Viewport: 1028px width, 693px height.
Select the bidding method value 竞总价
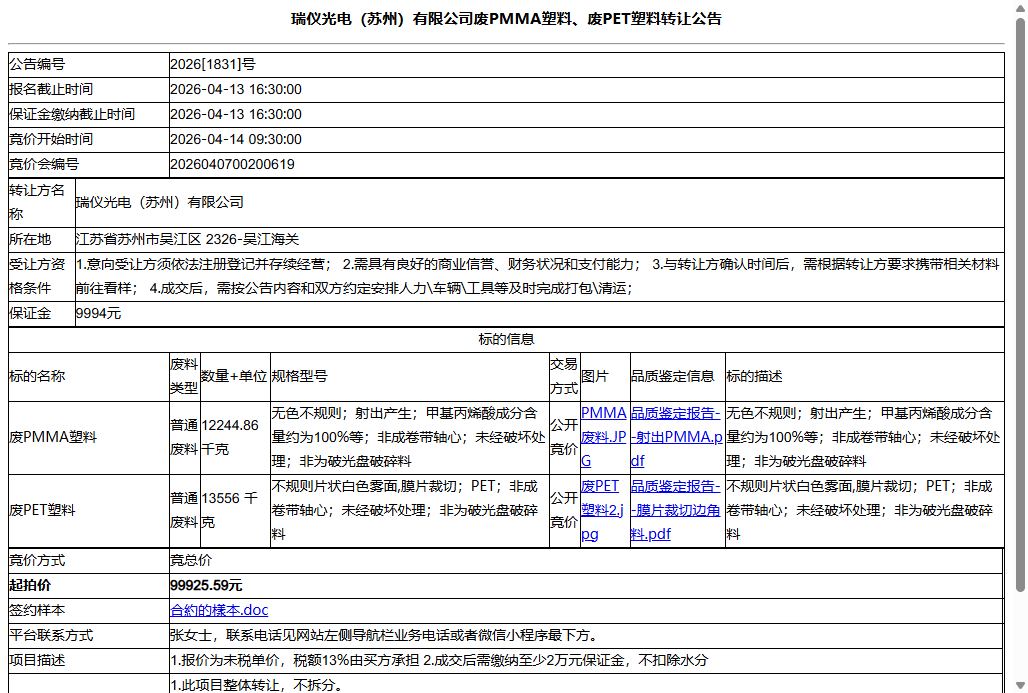click(x=191, y=561)
